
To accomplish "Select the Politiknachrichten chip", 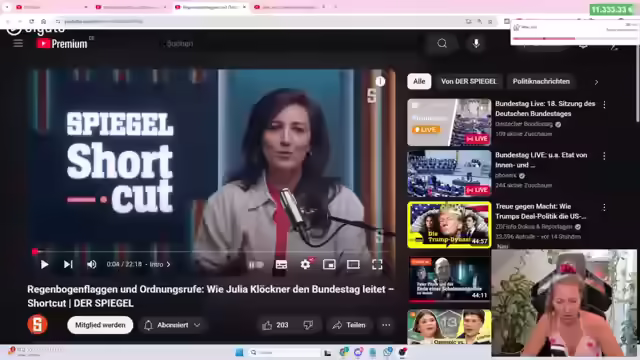I will point(541,82).
